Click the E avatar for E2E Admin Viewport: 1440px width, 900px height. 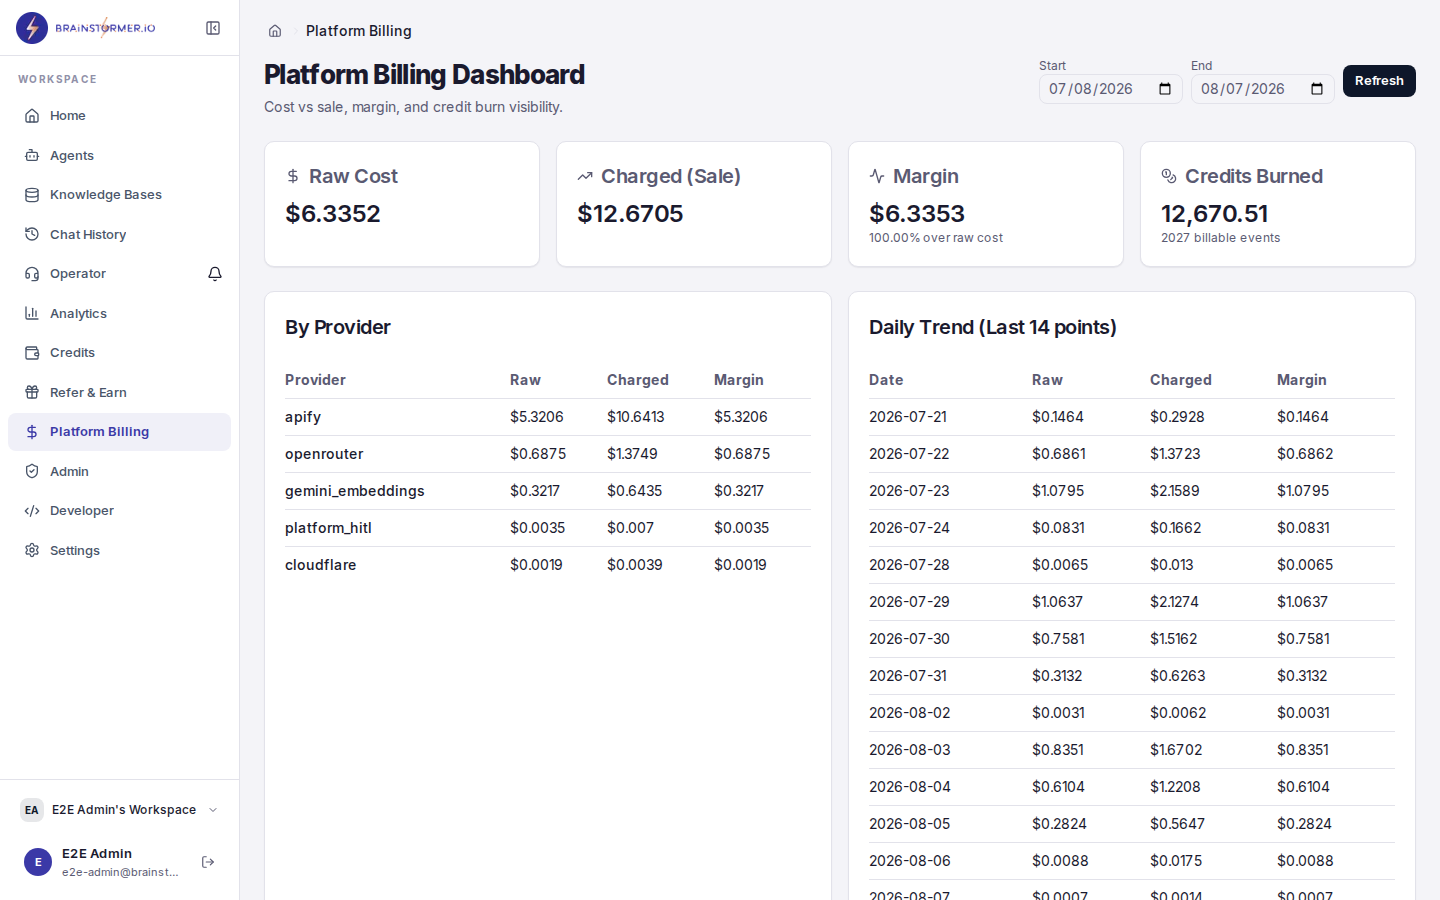pyautogui.click(x=38, y=862)
